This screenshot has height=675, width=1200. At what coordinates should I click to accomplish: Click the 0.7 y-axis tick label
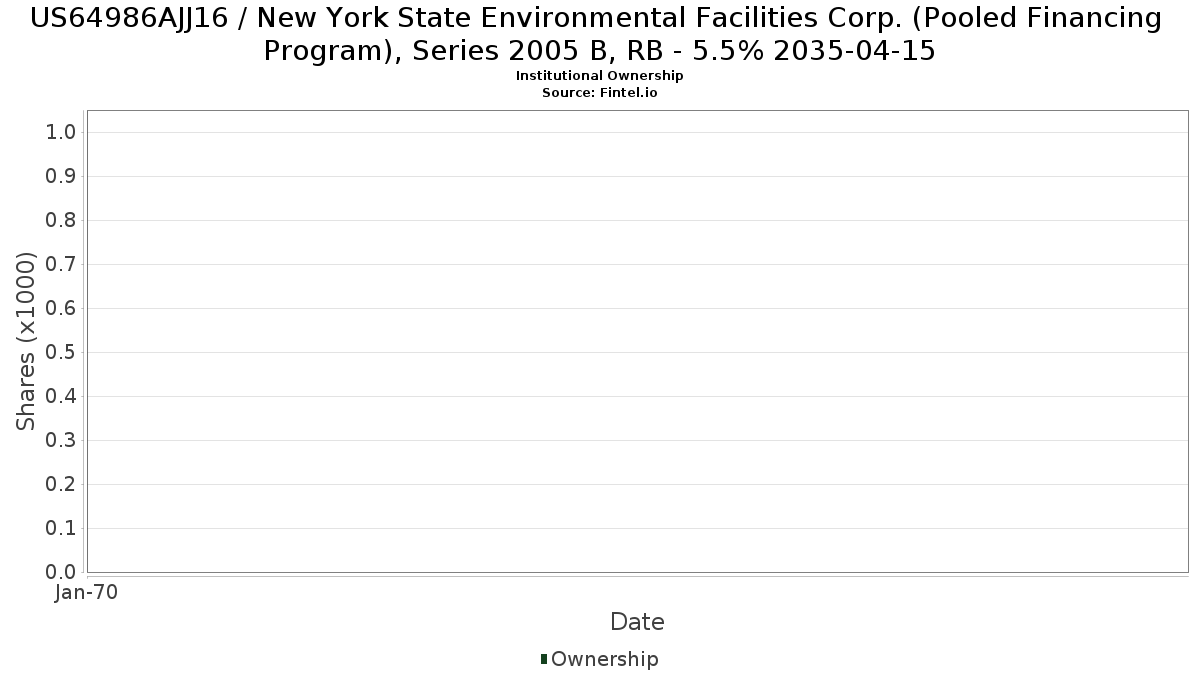62,265
